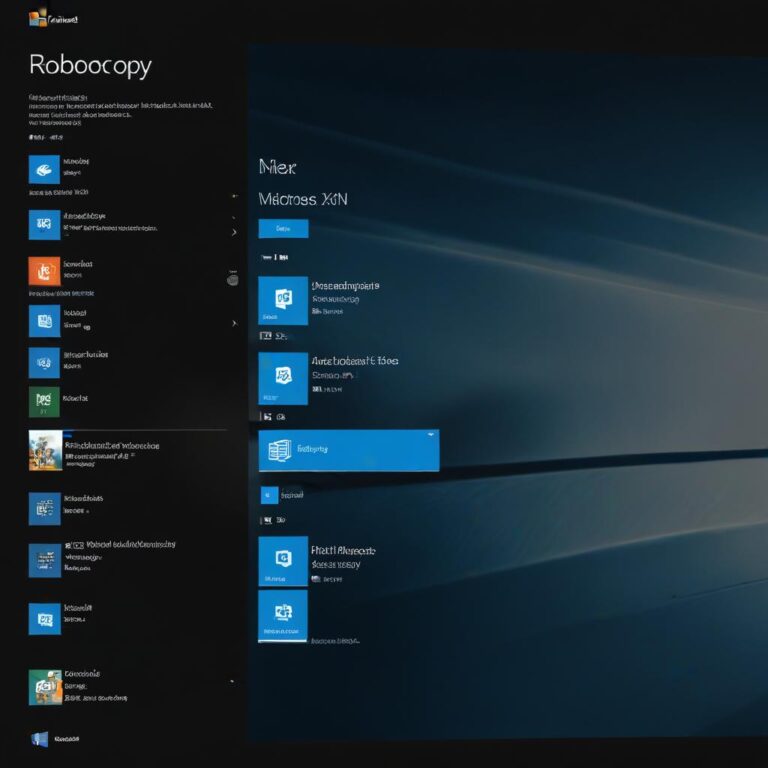
Task: Click the description text link under the Robocopy title
Action: coord(120,104)
